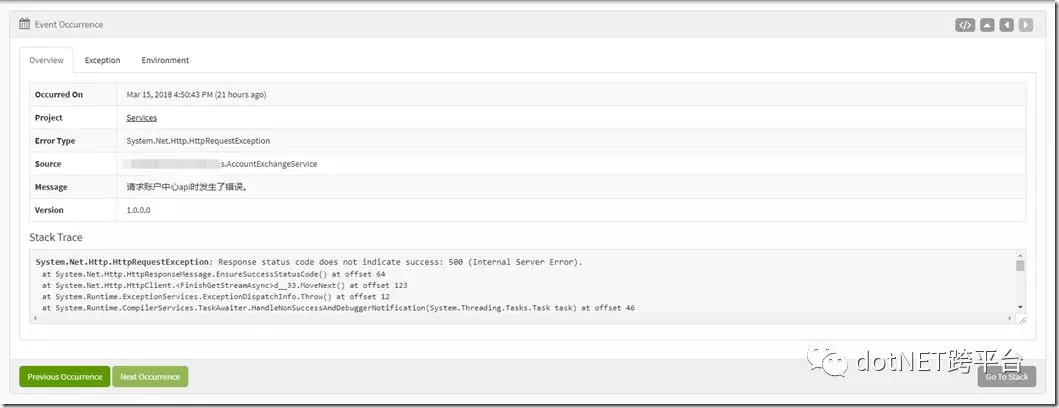Switch to the Exception tab

[103, 60]
